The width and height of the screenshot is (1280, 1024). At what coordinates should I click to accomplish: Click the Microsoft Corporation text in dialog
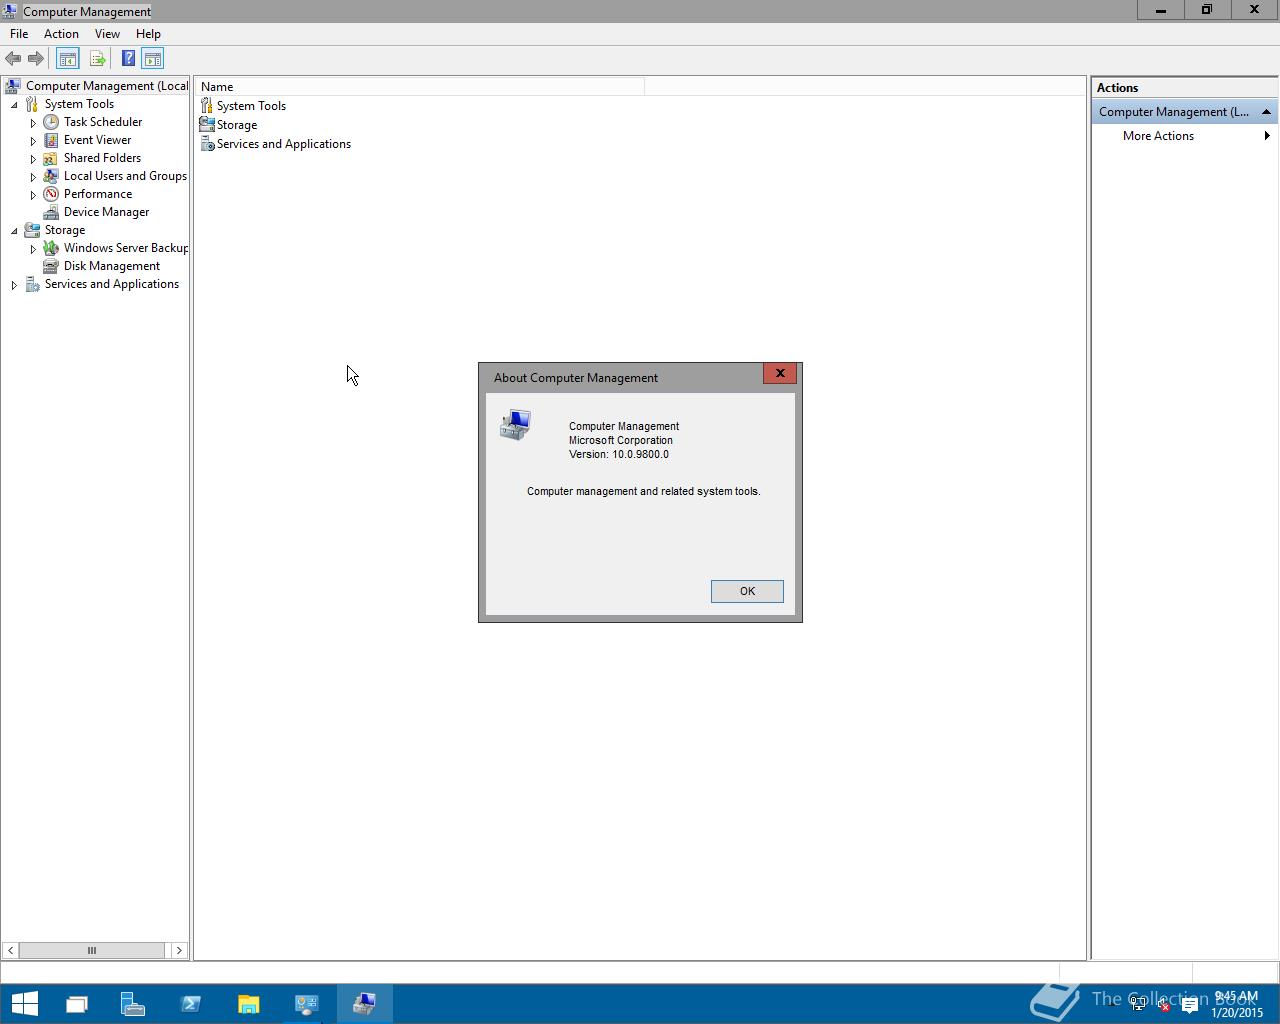click(x=621, y=440)
